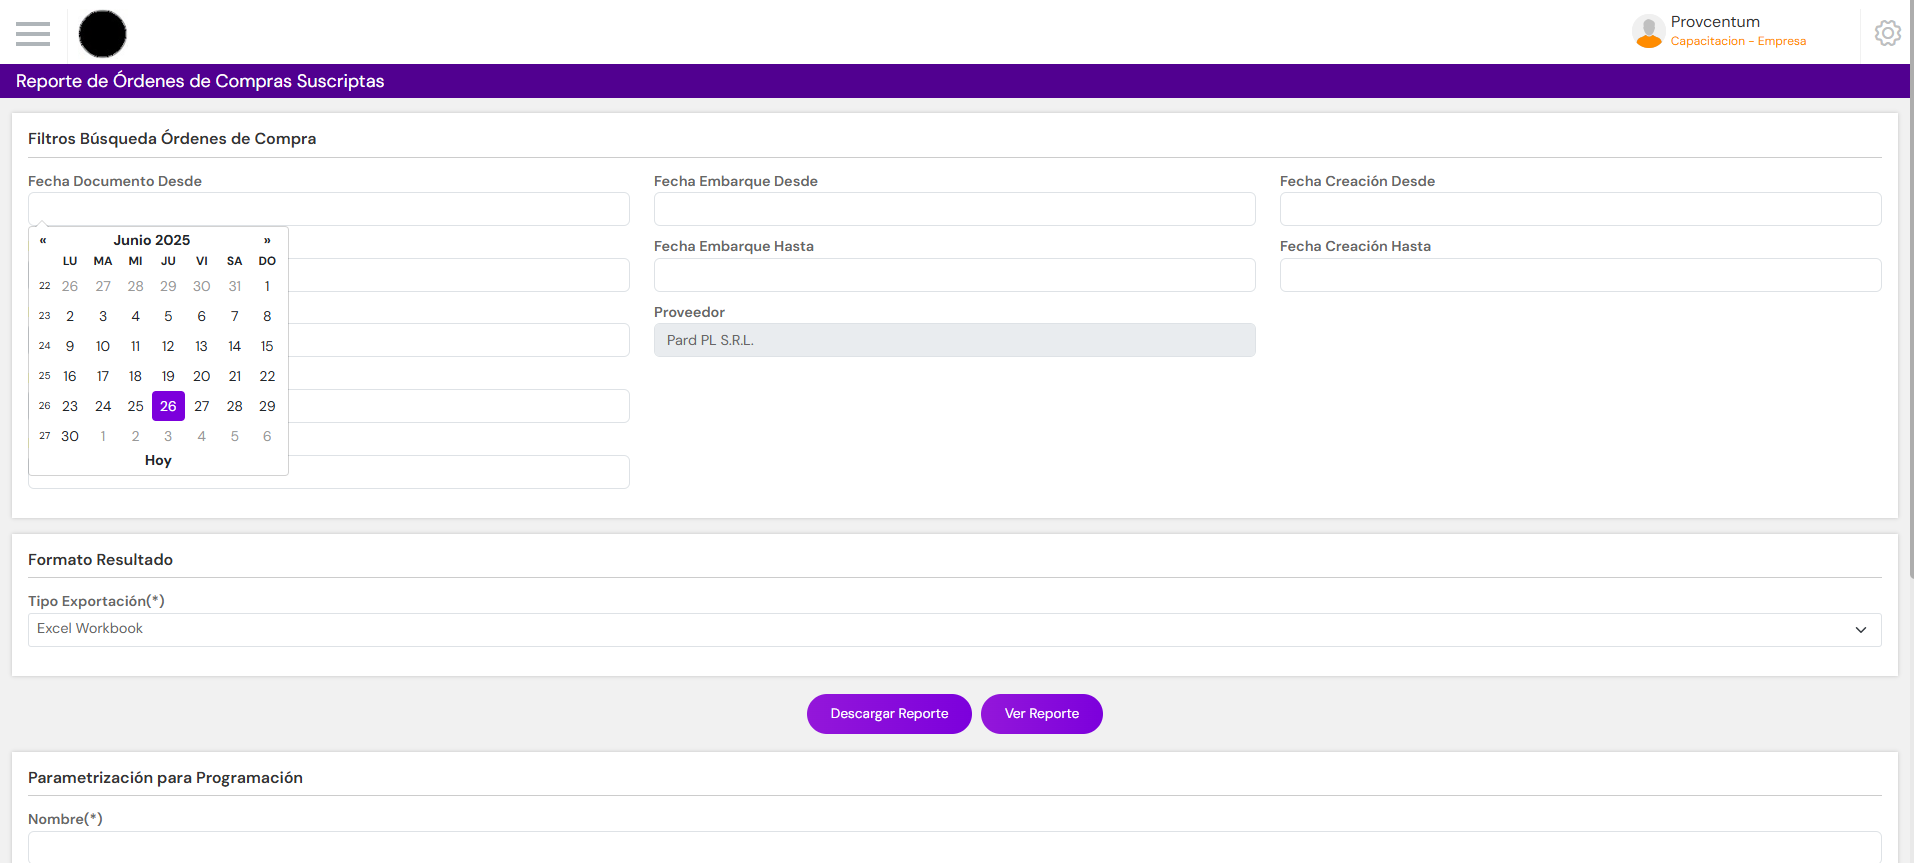1914x863 pixels.
Task: Click Capacitacion - Empresa link
Action: tap(1738, 41)
